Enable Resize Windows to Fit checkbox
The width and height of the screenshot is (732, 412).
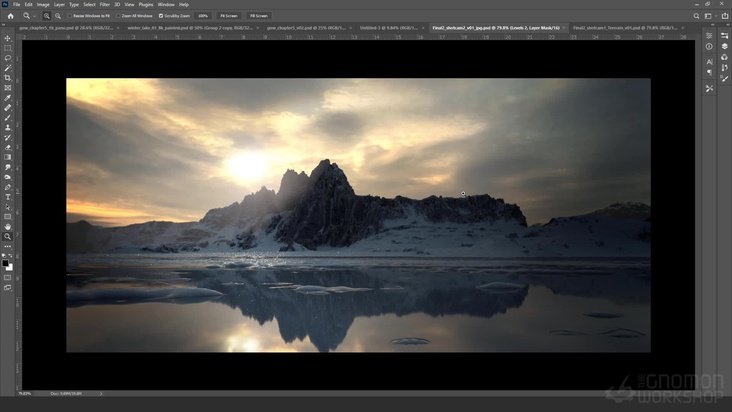(x=70, y=16)
